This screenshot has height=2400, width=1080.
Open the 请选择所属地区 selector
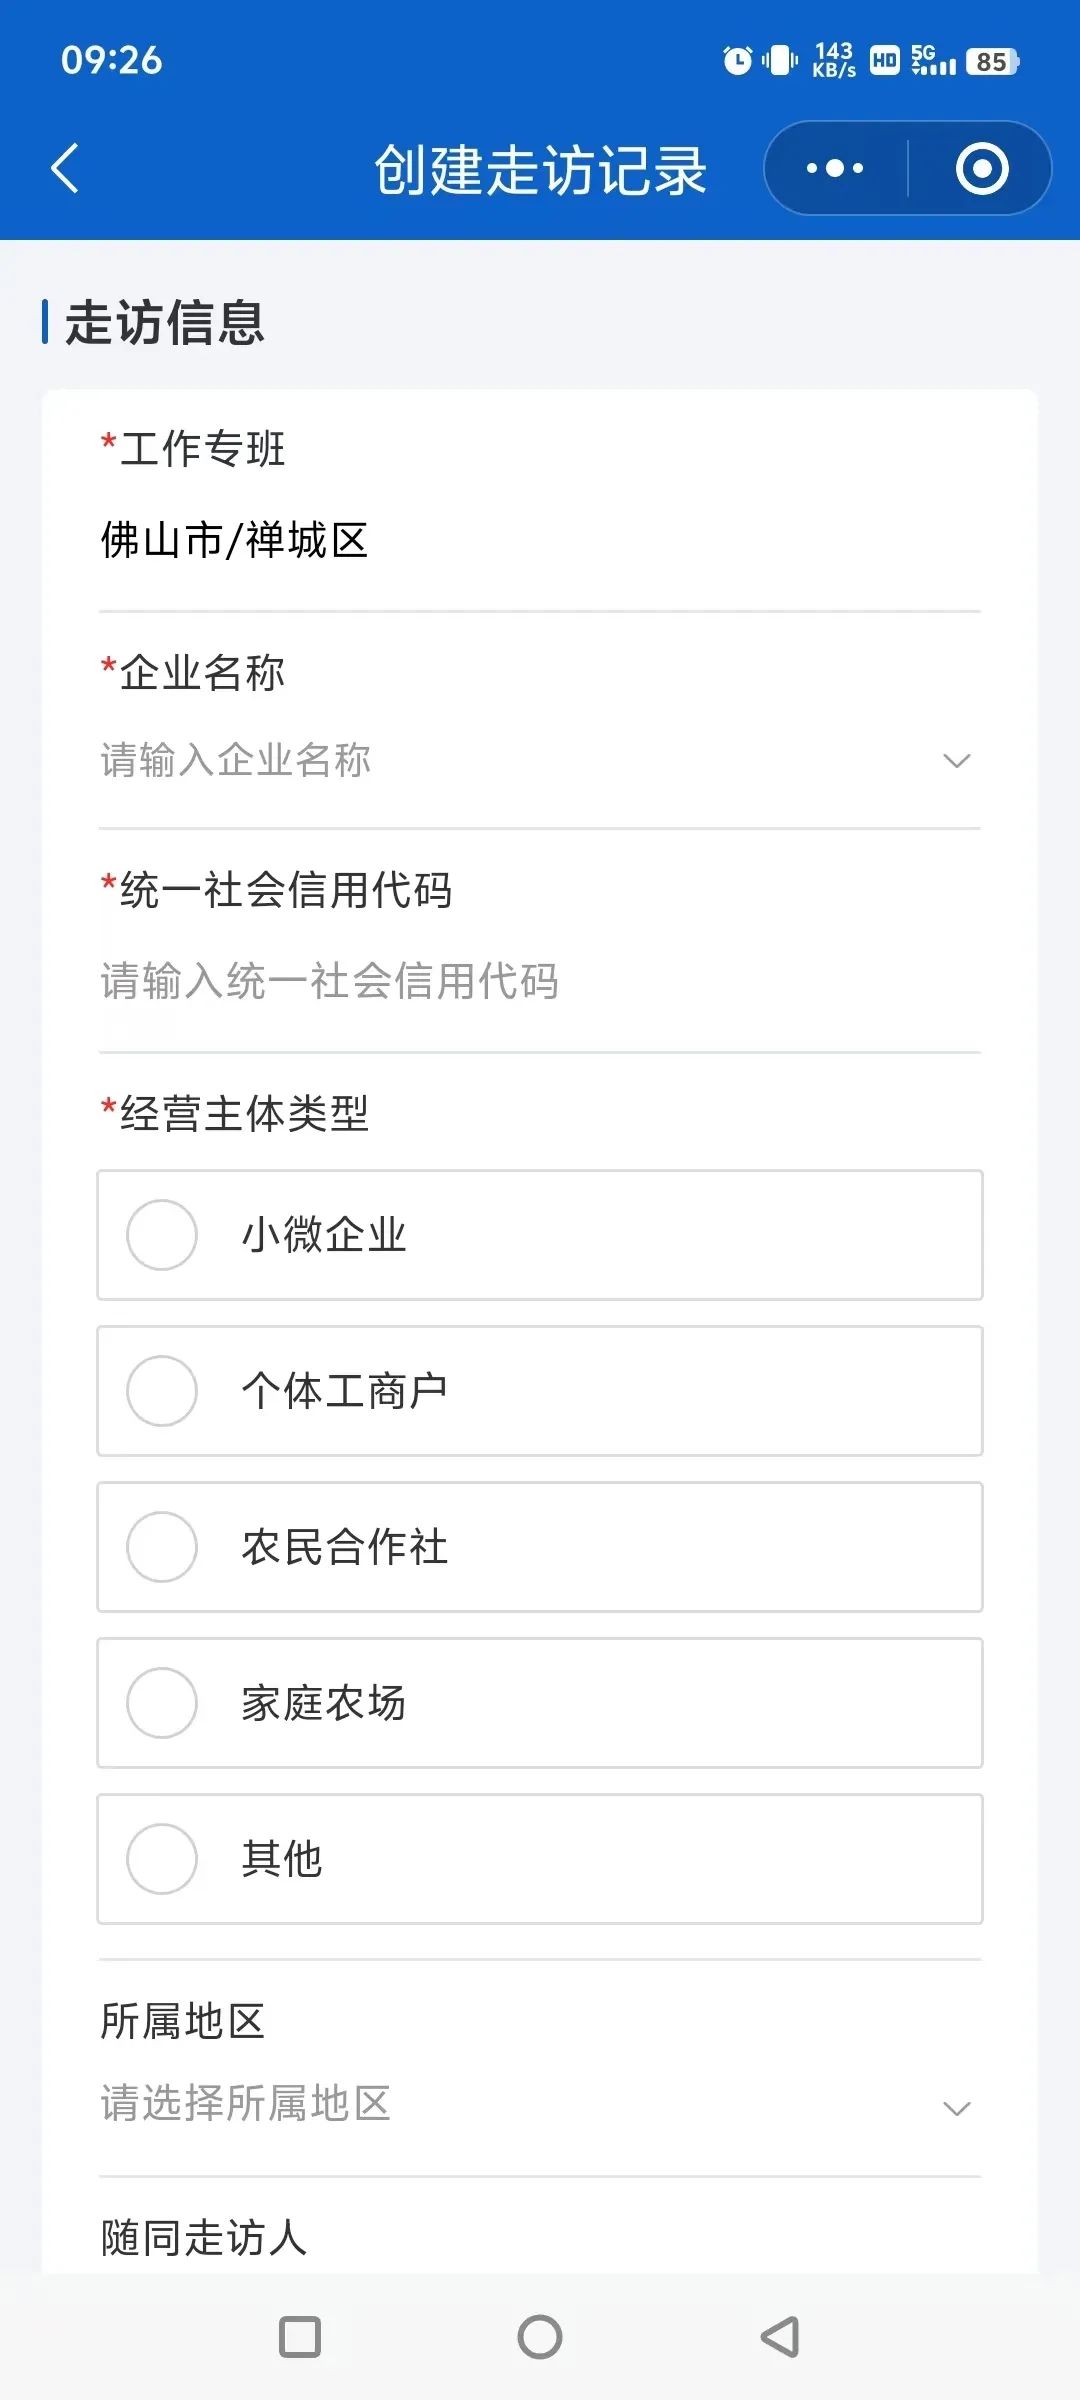[x=540, y=2104]
